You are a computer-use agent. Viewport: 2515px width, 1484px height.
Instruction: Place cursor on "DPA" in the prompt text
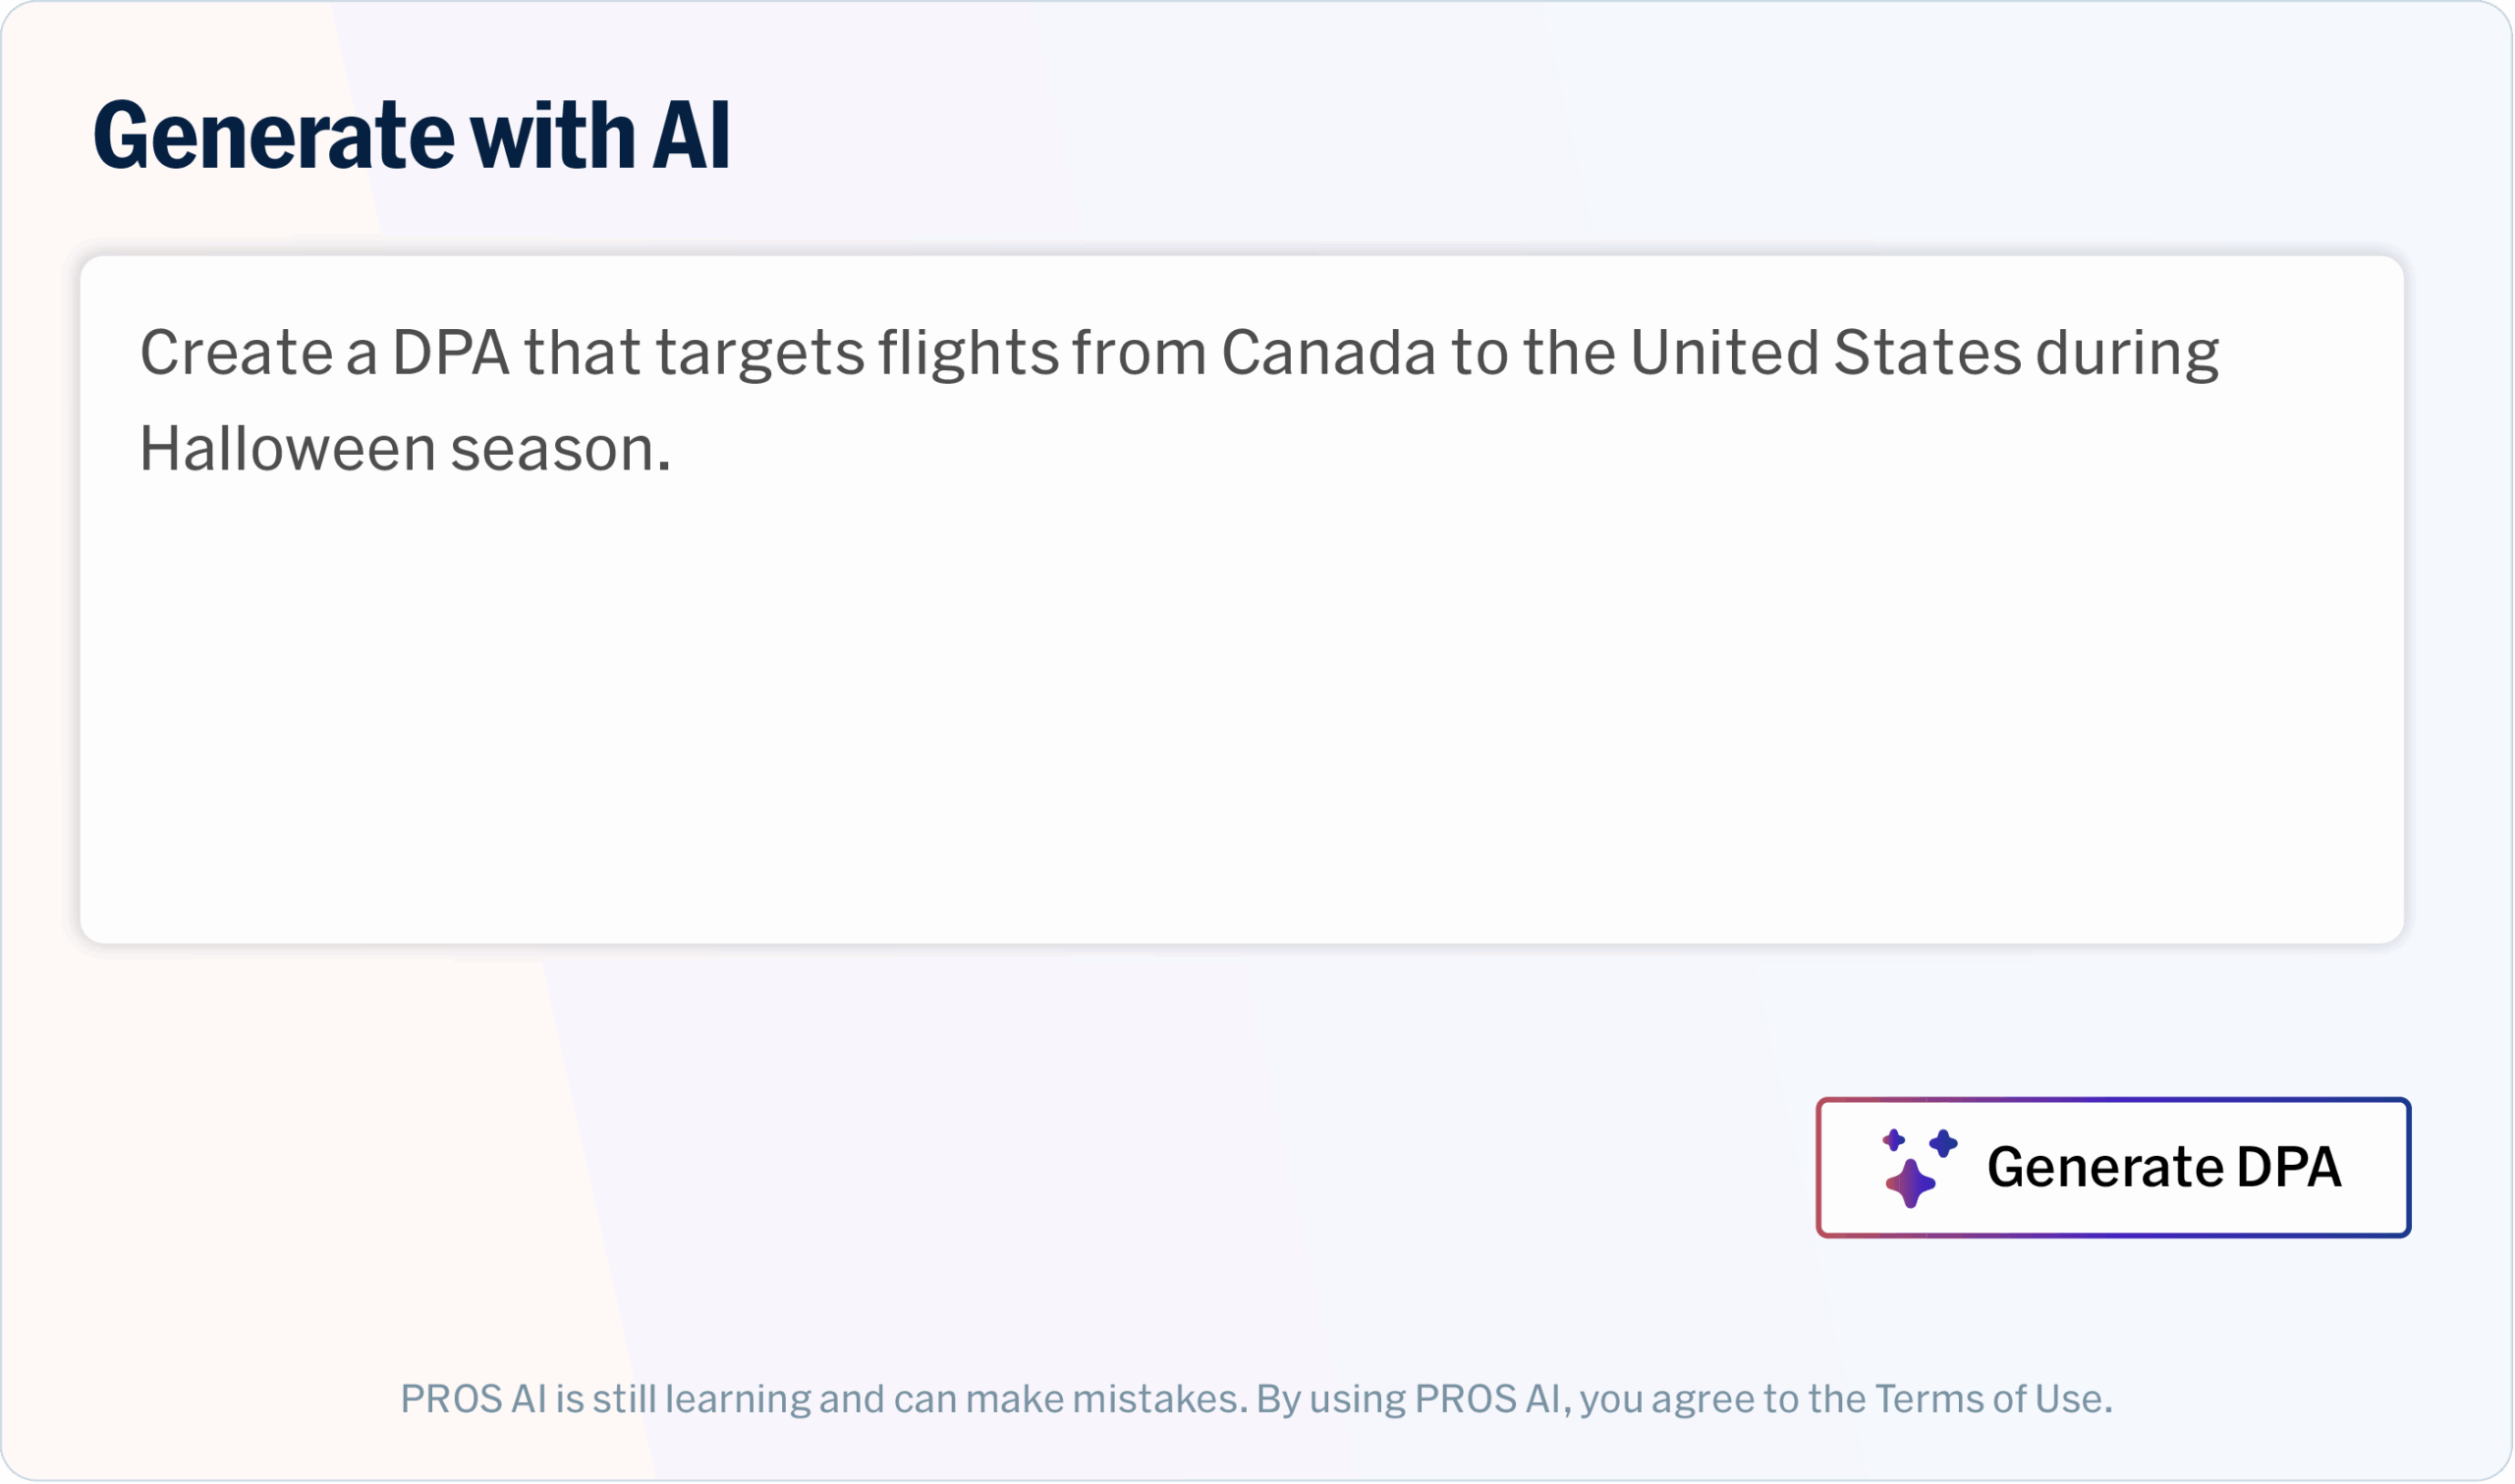coord(450,353)
